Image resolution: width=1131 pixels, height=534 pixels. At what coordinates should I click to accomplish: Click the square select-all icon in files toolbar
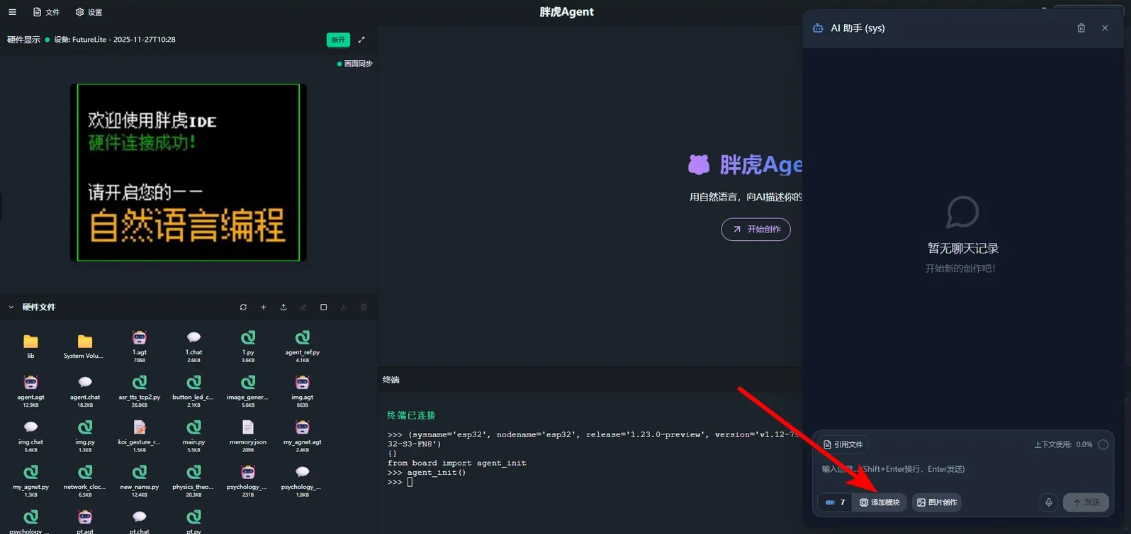coord(323,307)
